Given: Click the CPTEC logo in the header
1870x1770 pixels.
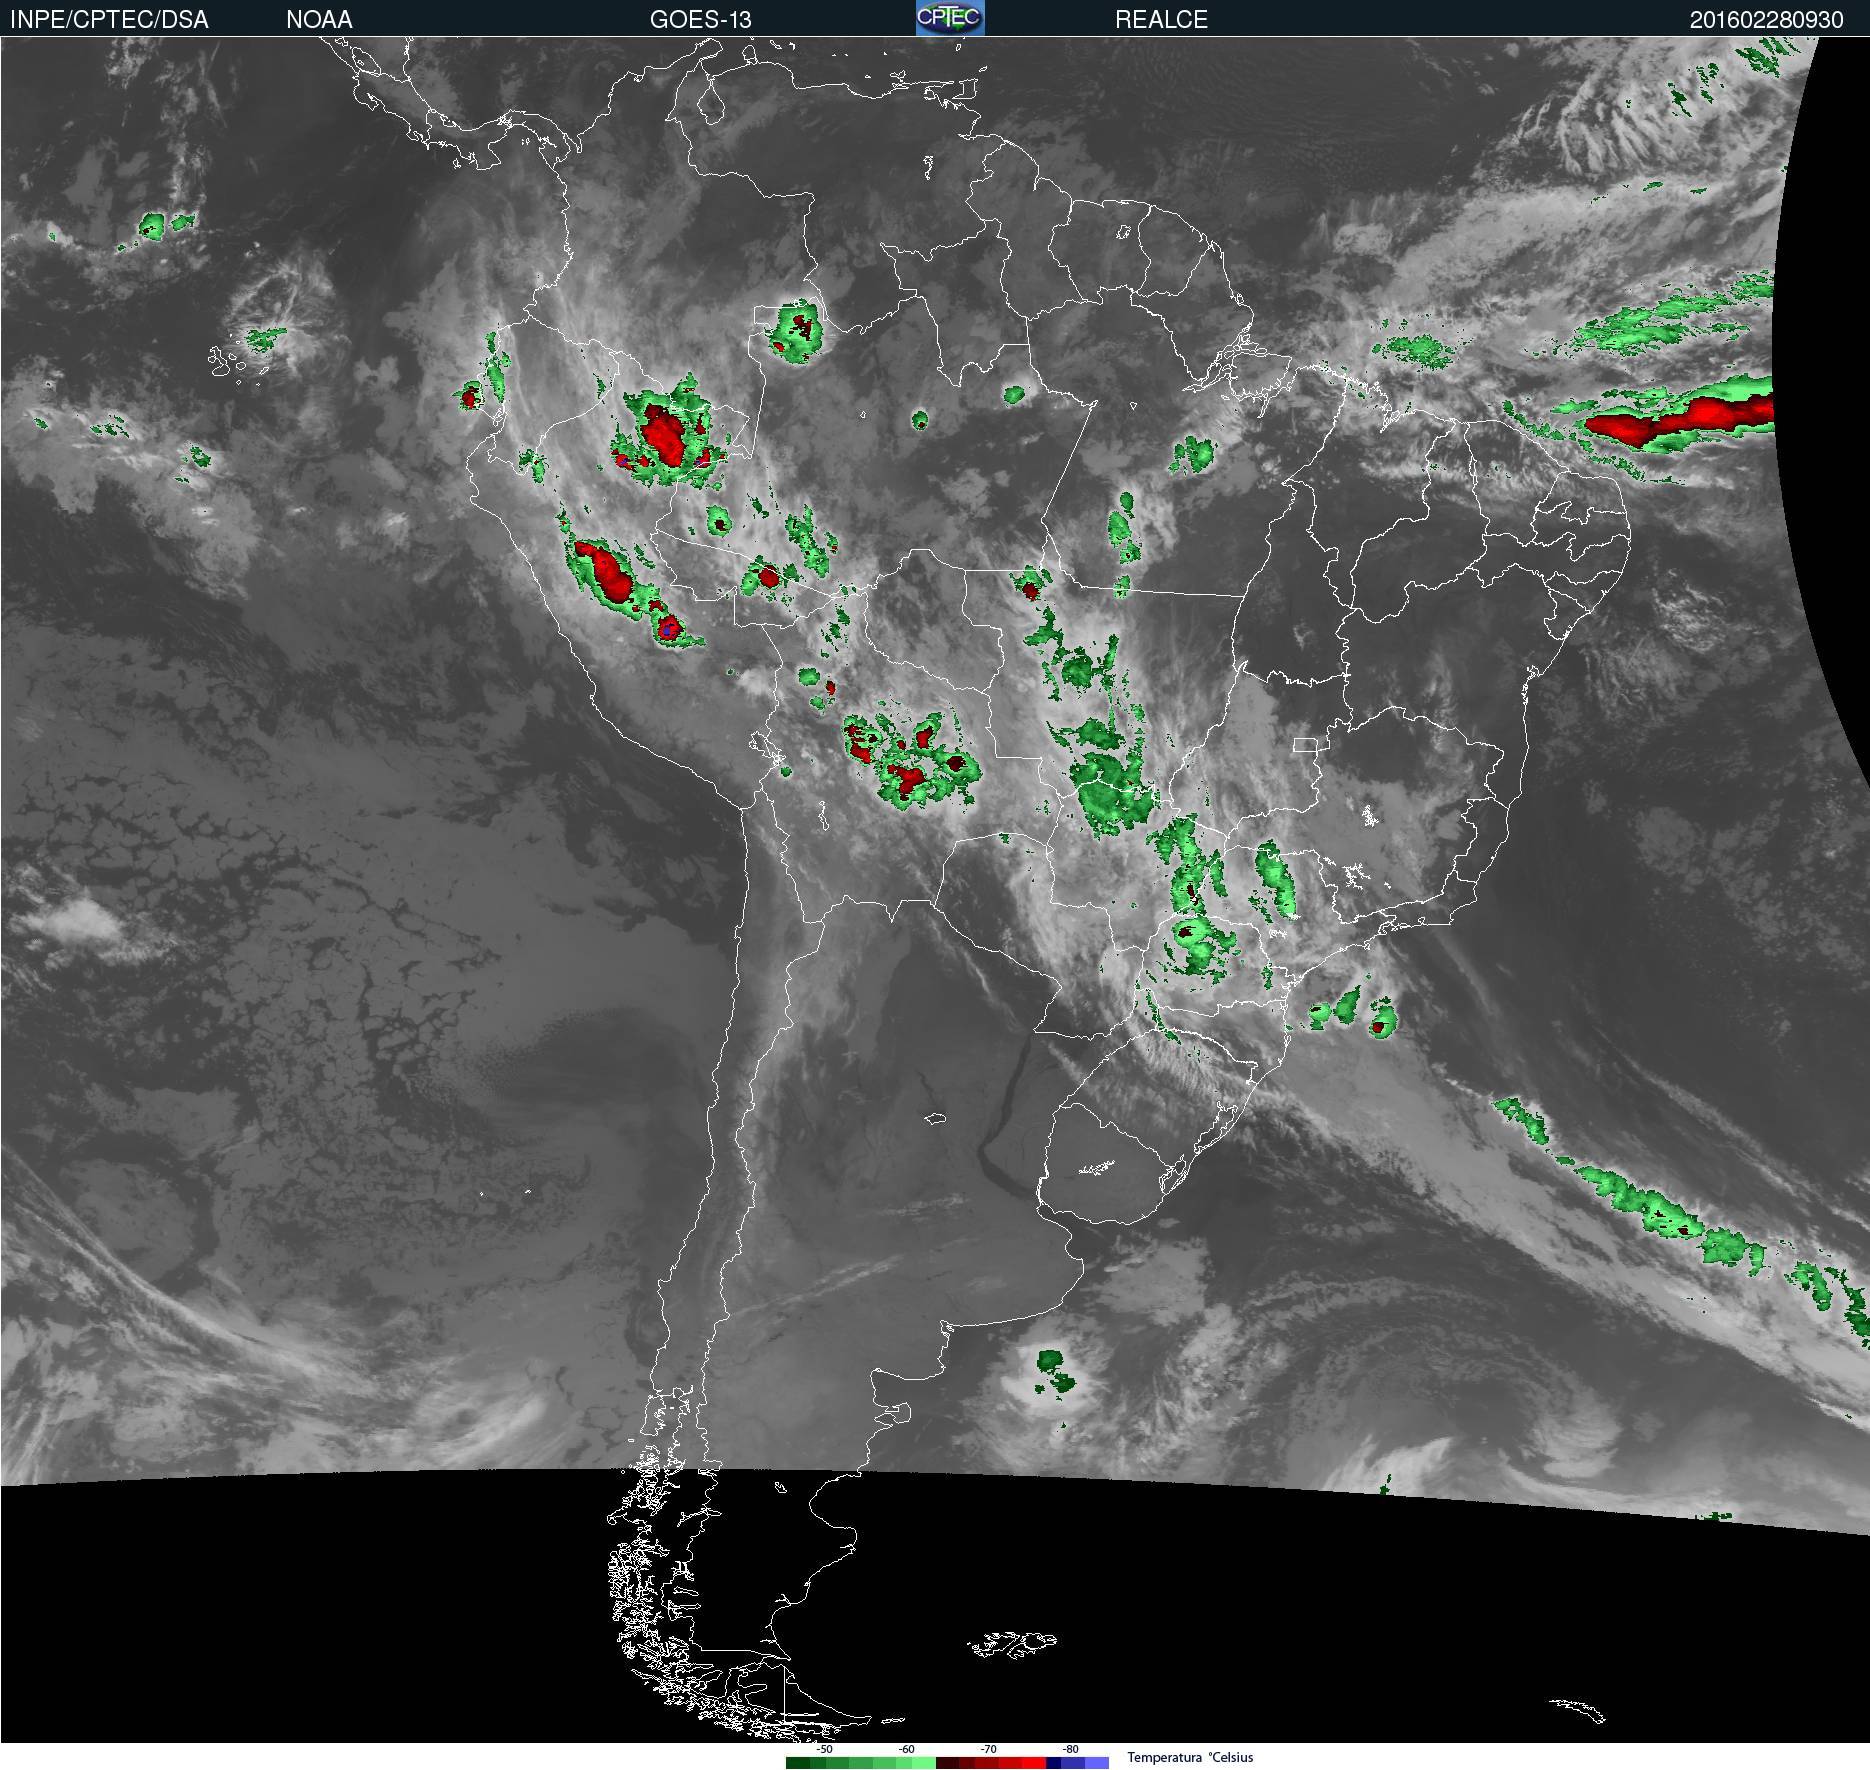Looking at the screenshot, I should point(950,18).
